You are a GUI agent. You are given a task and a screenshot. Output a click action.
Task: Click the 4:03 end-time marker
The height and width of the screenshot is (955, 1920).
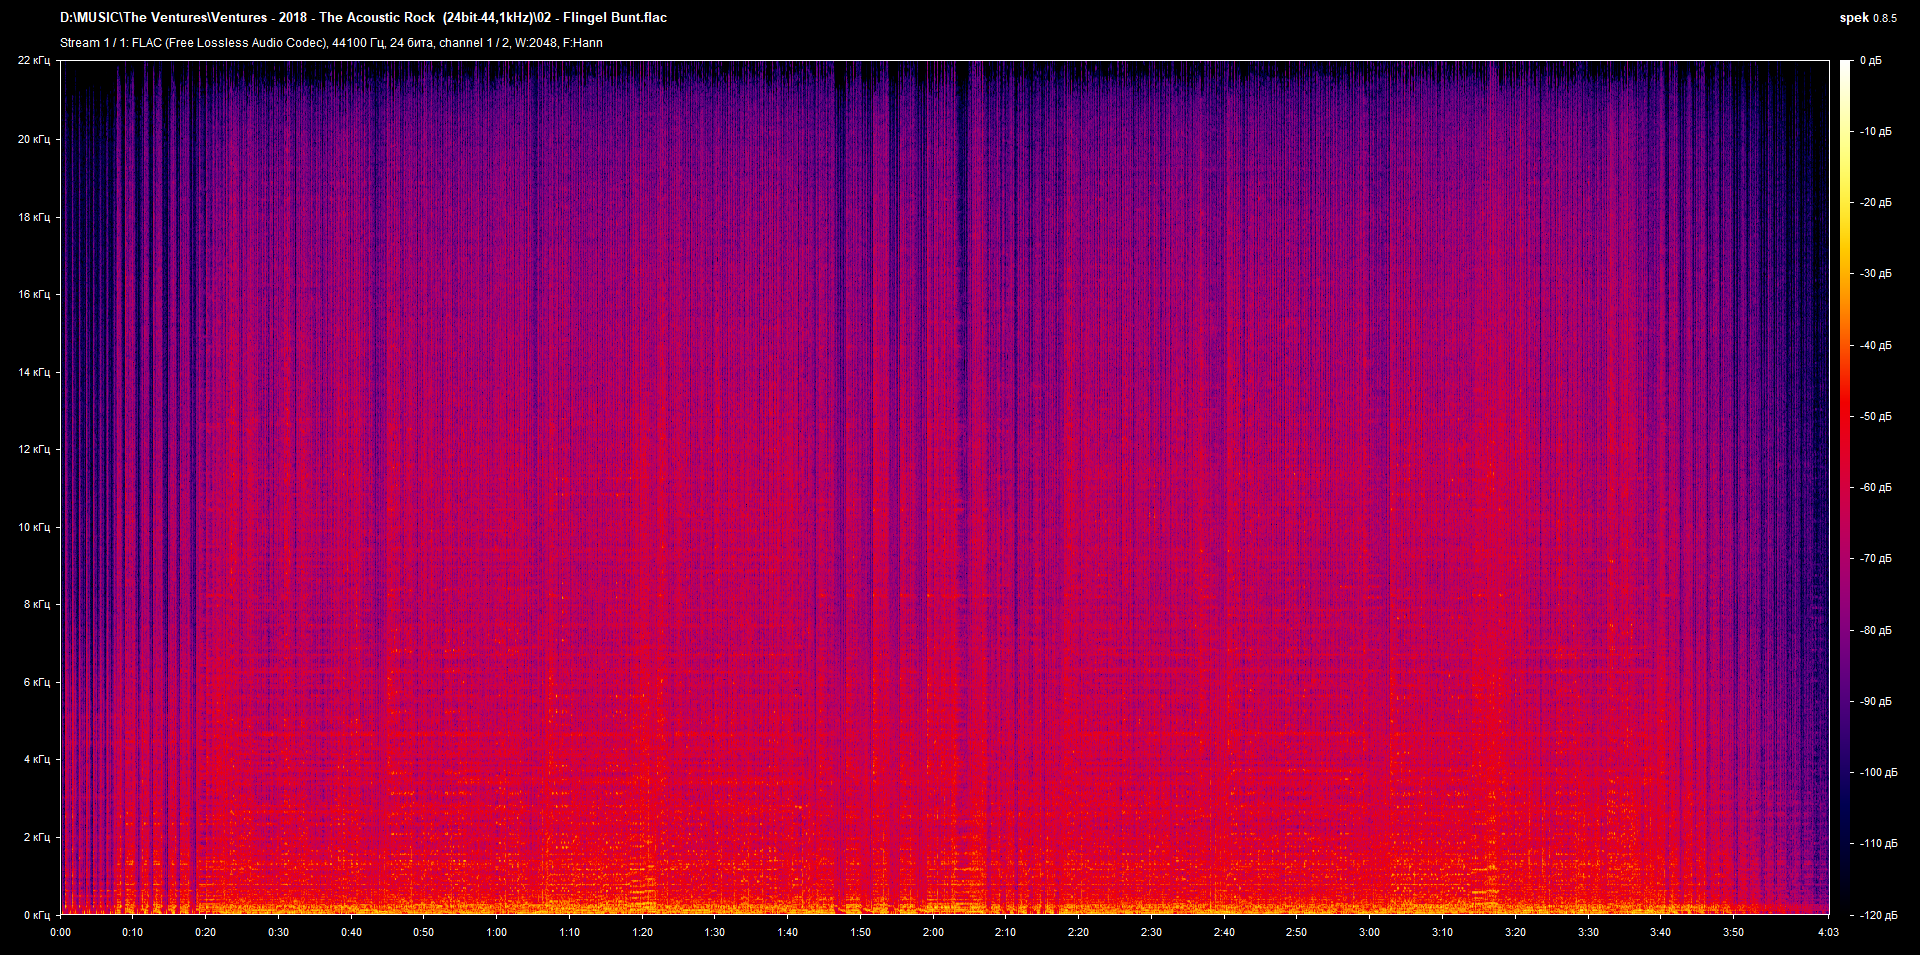tap(1827, 931)
